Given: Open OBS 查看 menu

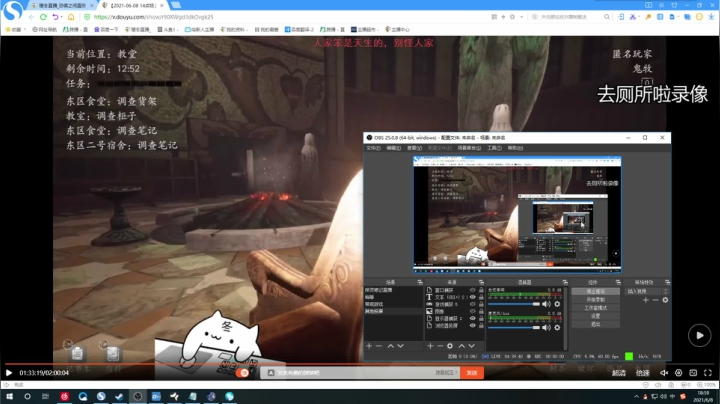Looking at the screenshot, I should 414,148.
